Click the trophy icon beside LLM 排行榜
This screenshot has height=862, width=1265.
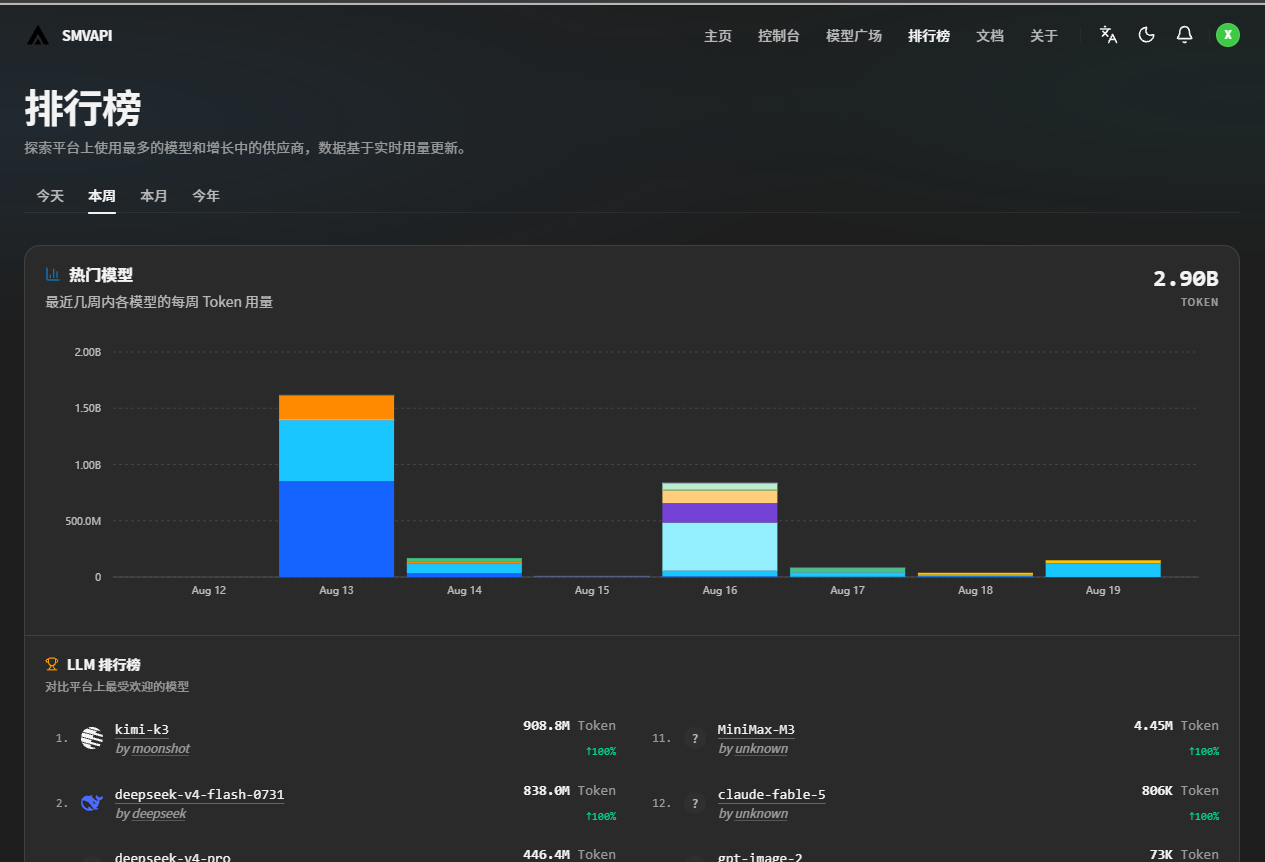point(52,664)
